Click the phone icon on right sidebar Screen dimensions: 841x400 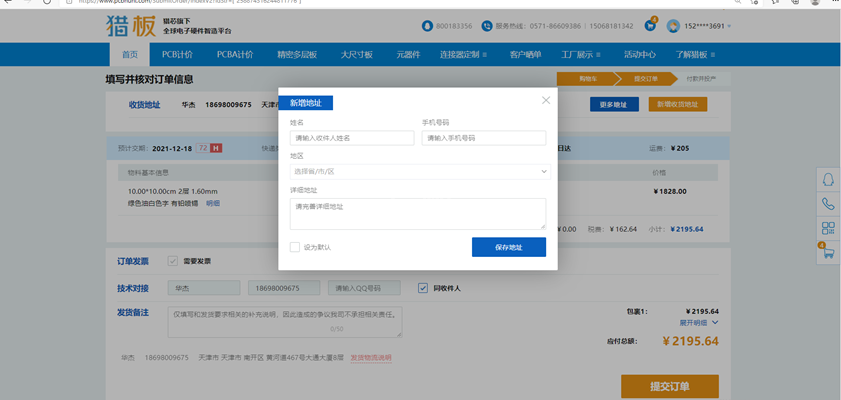827,204
